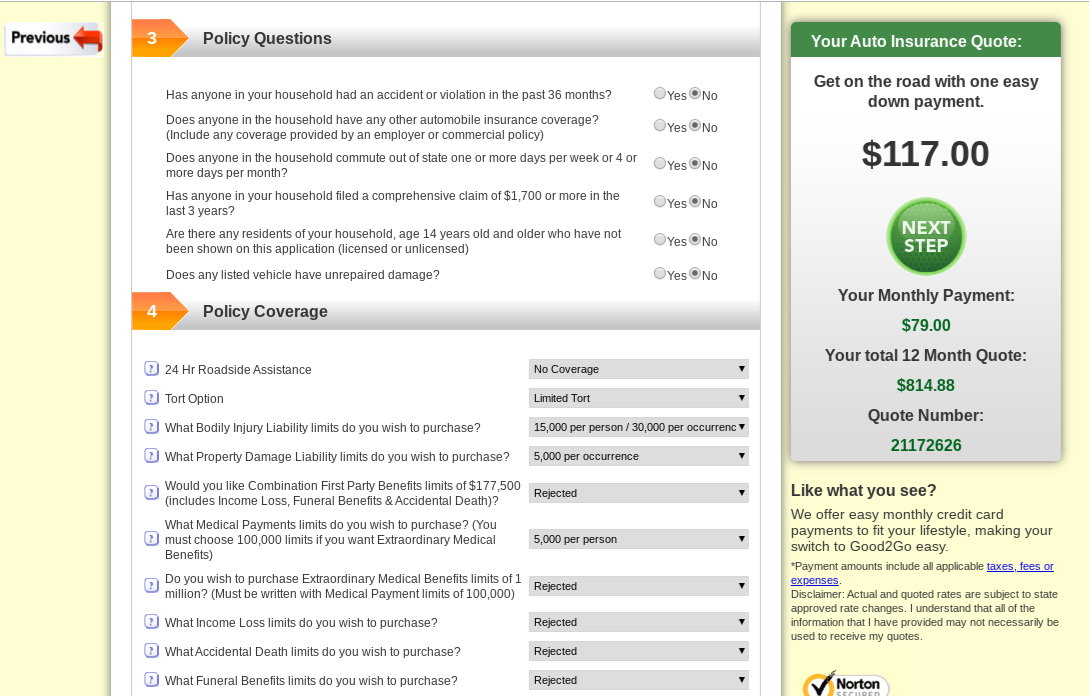Choose No for commuting out of state

pos(695,163)
